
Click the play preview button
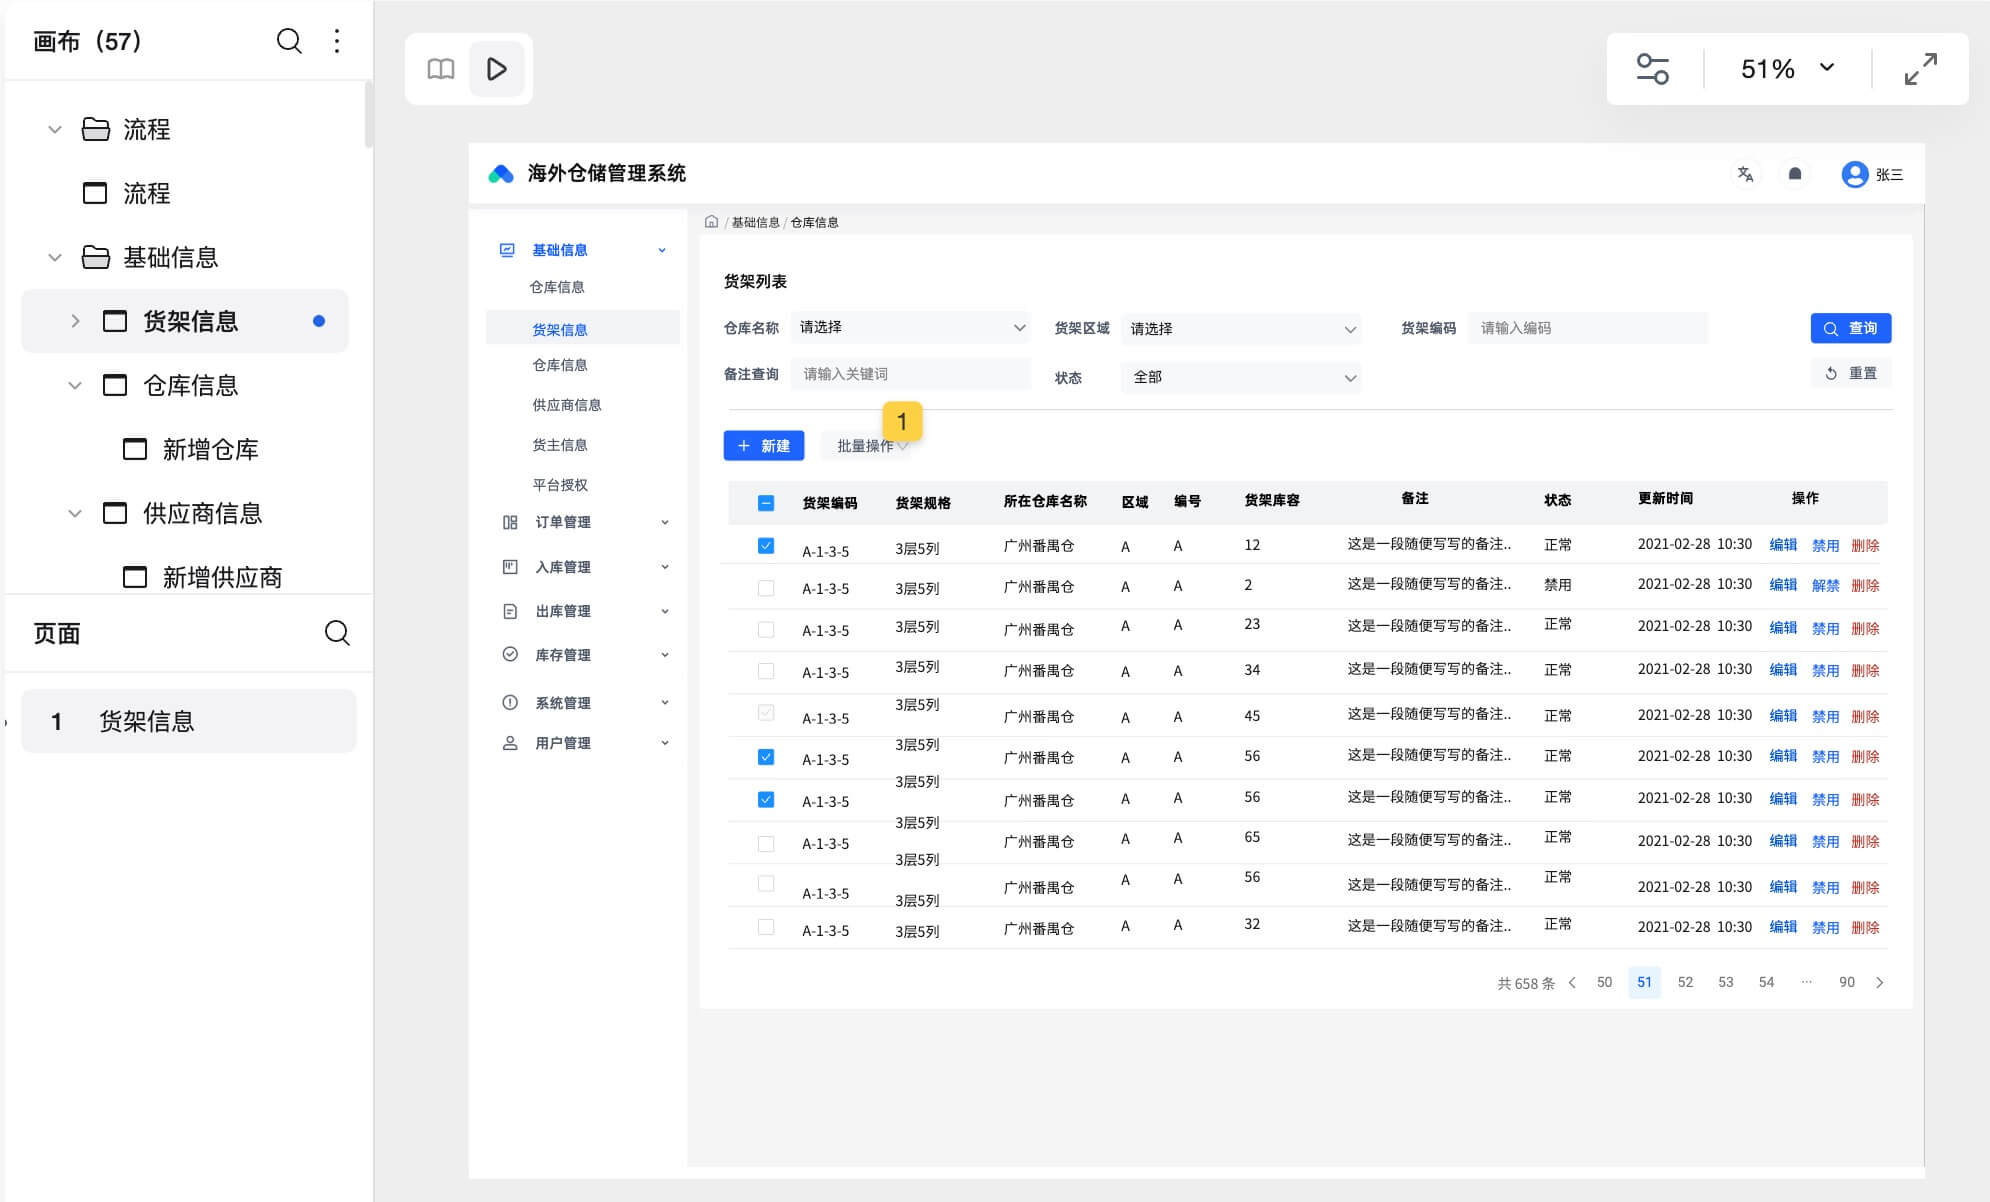496,69
